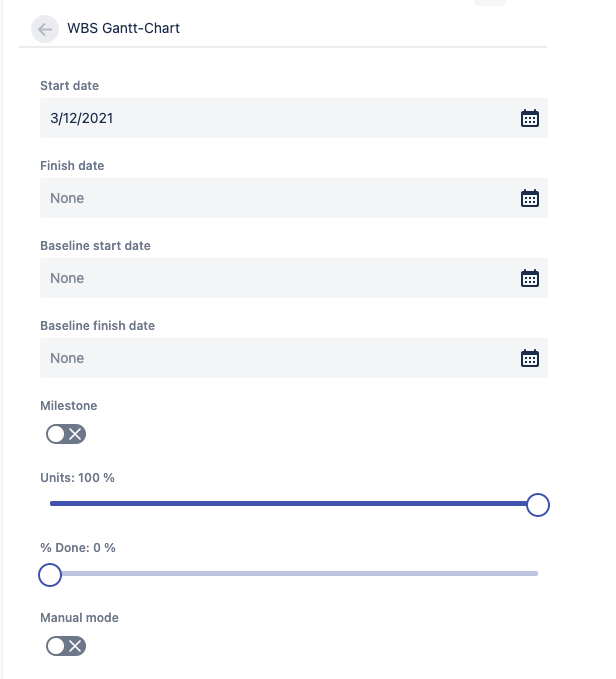The height and width of the screenshot is (679, 616).
Task: Click the Manual mode label text
Action: [79, 618]
